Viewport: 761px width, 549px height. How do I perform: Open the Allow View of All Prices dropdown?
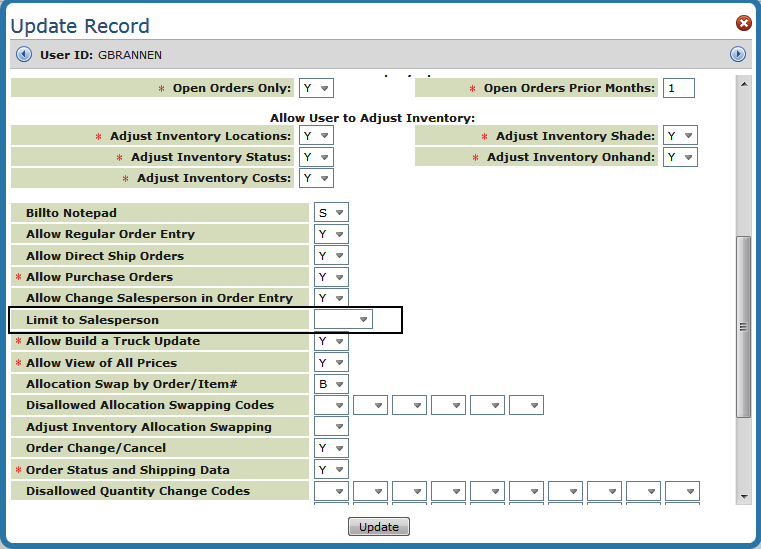[x=331, y=363]
